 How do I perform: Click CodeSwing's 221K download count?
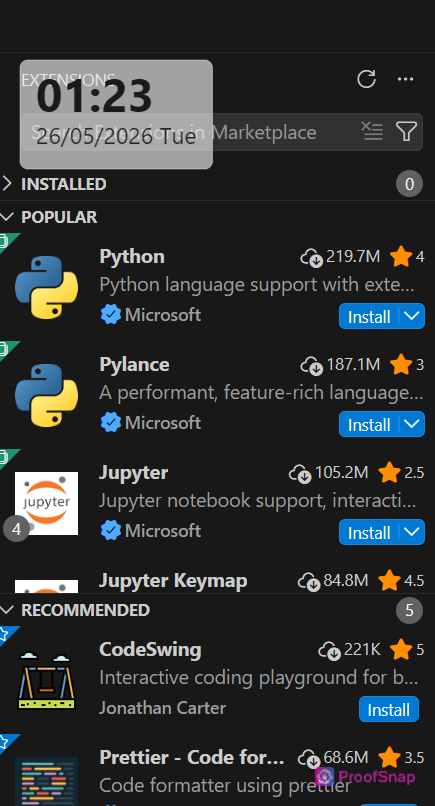[362, 649]
